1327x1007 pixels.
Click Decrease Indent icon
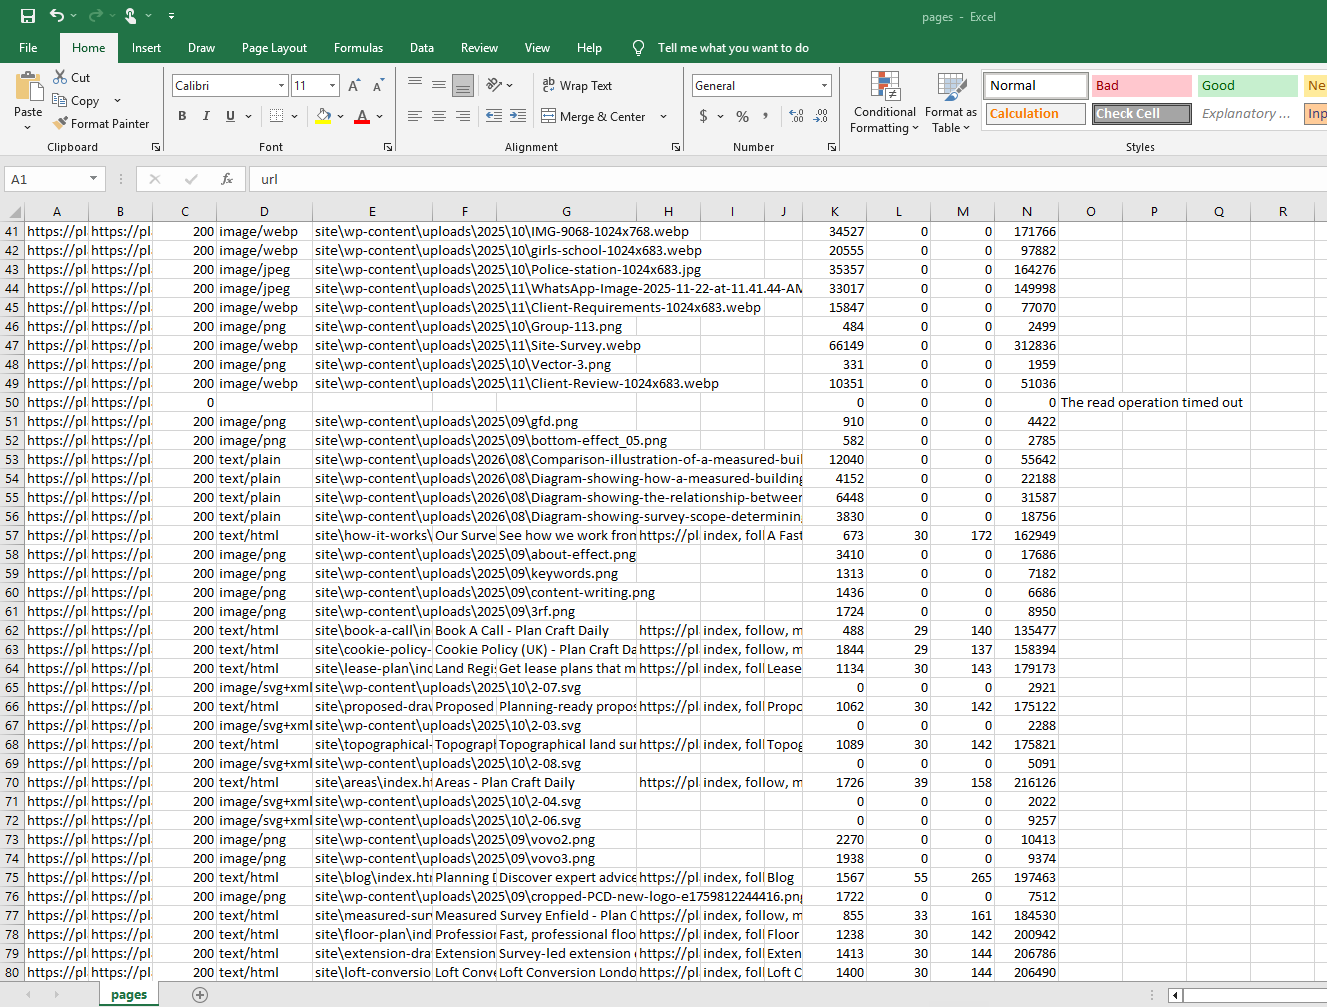494,116
